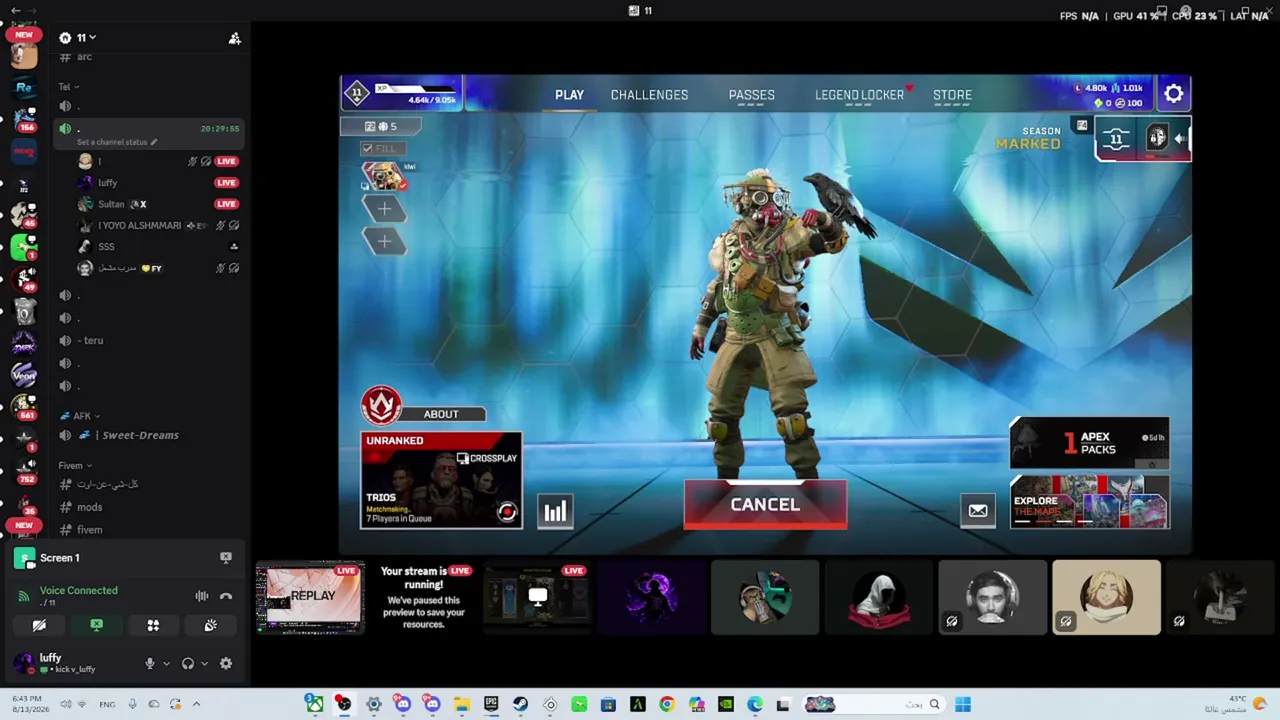This screenshot has height=720, width=1280.
Task: Stop streaming with the Screen 1 monitor icon
Action: [x=226, y=558]
